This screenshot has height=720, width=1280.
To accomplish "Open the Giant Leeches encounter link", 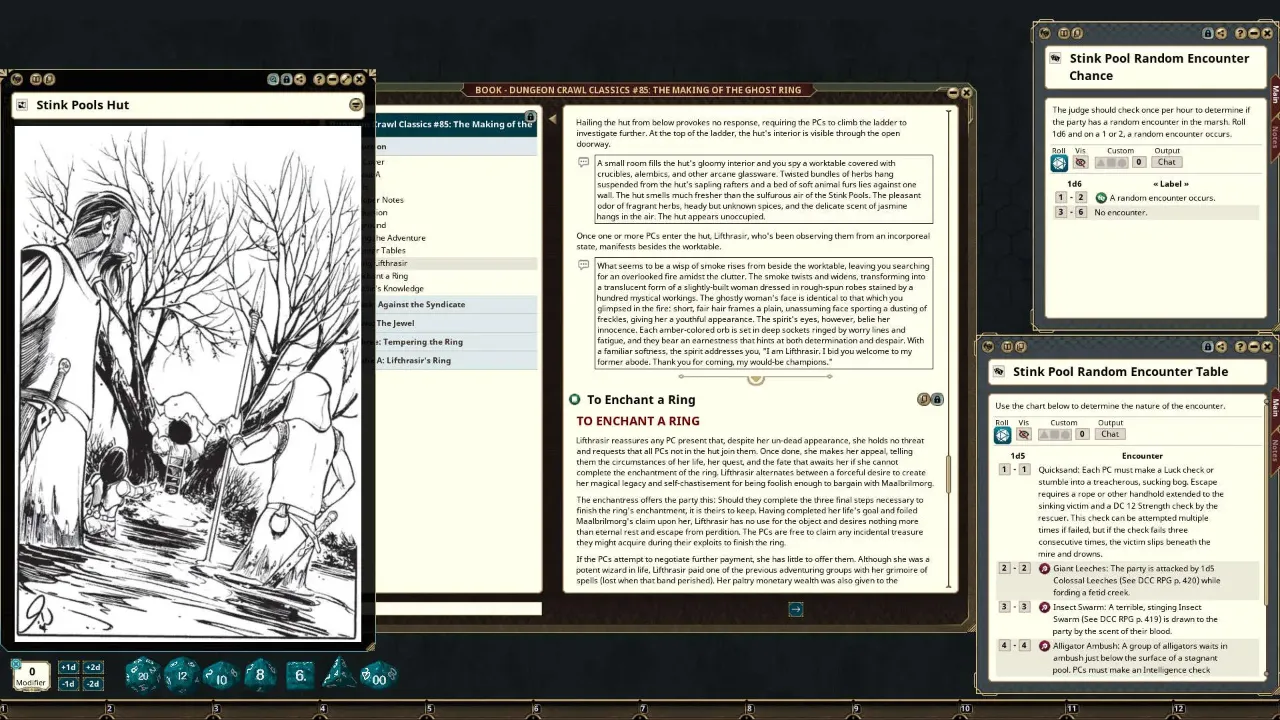I will [x=1044, y=568].
